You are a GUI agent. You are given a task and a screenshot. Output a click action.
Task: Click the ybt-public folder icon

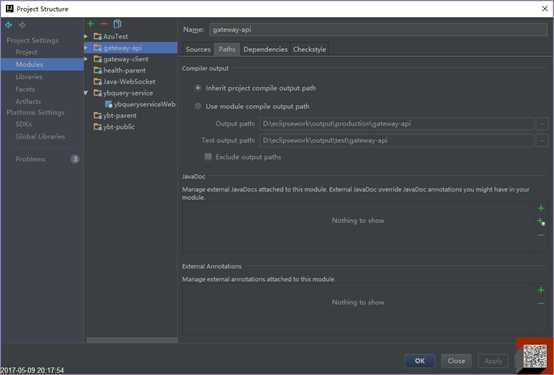click(98, 127)
